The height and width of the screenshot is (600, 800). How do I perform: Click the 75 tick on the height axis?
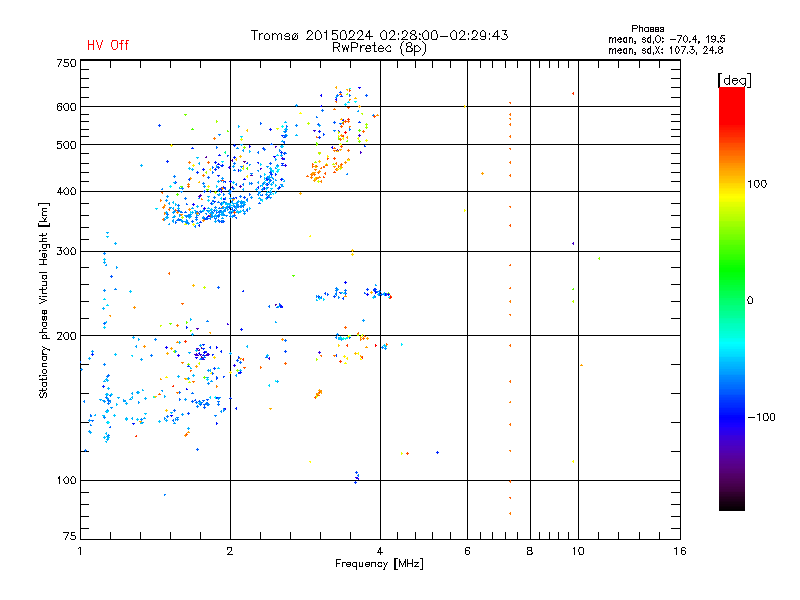point(69,538)
